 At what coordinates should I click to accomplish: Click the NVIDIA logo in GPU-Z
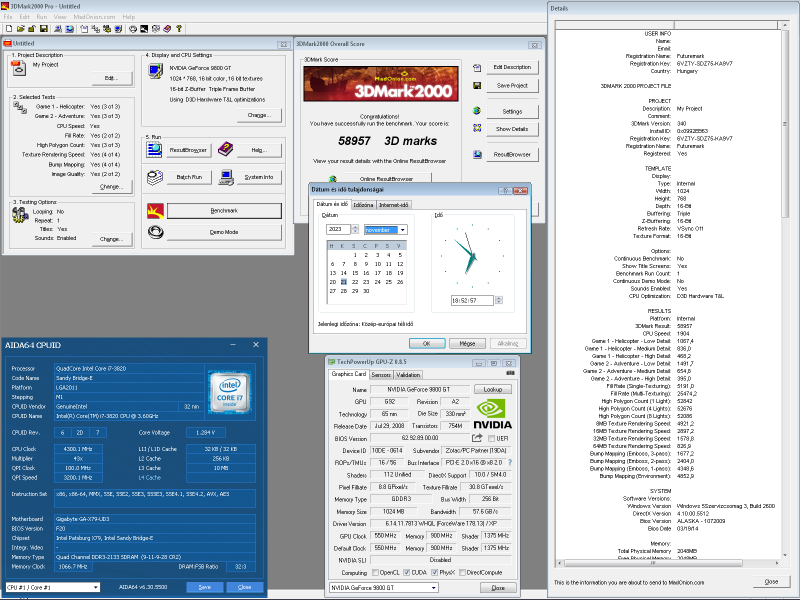click(x=492, y=414)
